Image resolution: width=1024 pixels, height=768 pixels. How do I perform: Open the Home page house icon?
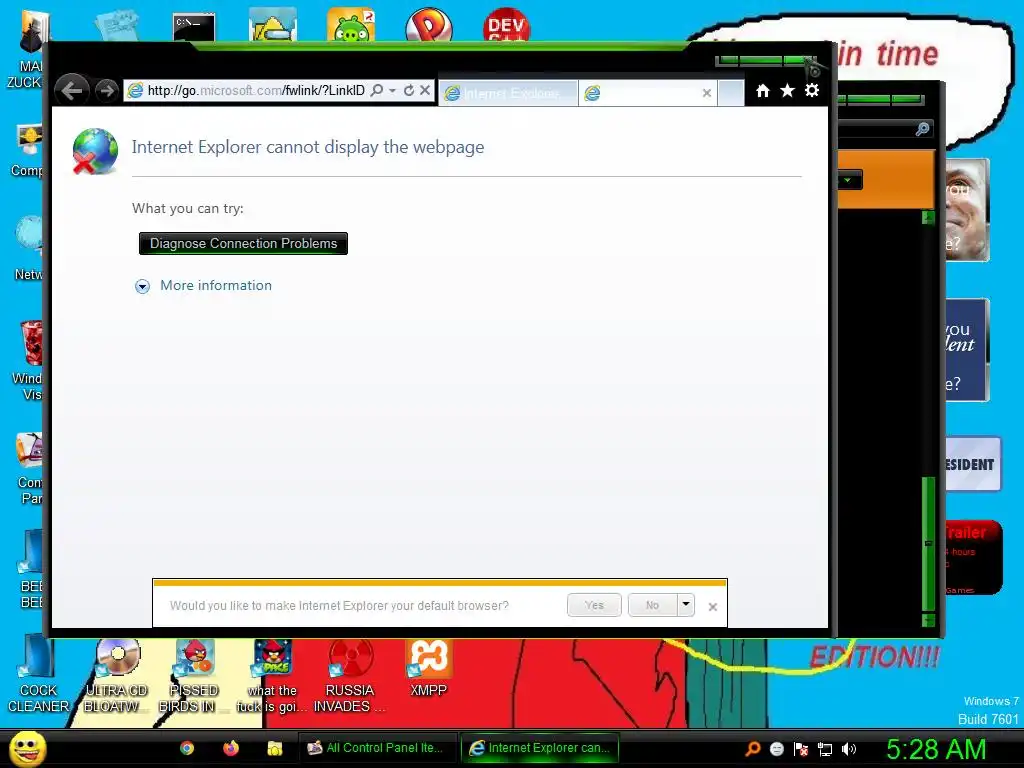click(763, 90)
